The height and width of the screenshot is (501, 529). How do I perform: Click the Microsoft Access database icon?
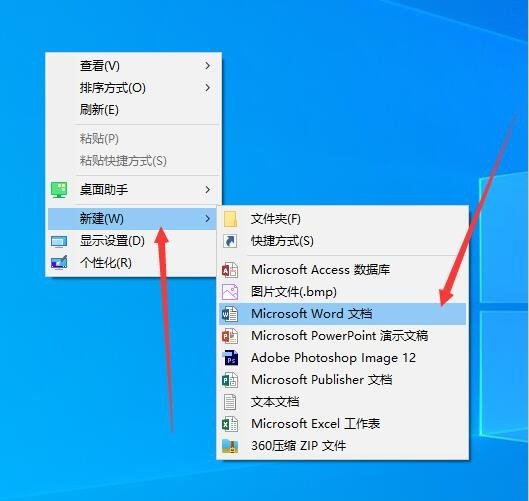tap(230, 270)
